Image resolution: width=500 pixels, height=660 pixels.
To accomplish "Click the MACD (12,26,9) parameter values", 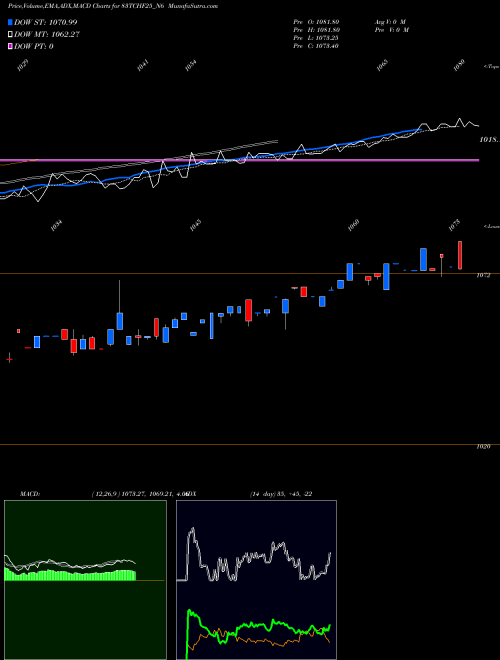I will tap(139, 494).
